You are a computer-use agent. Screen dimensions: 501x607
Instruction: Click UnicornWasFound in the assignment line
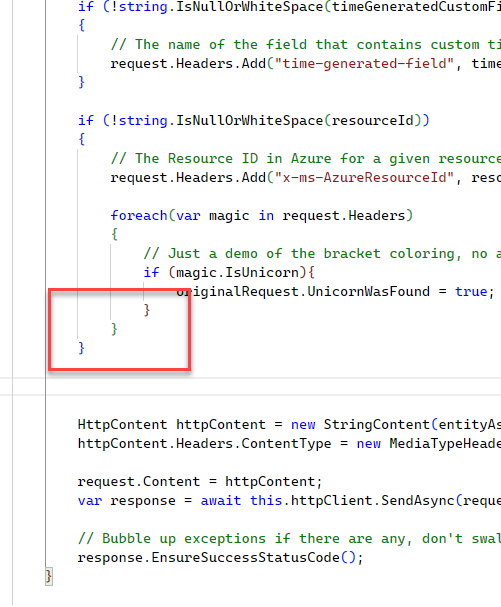click(368, 291)
